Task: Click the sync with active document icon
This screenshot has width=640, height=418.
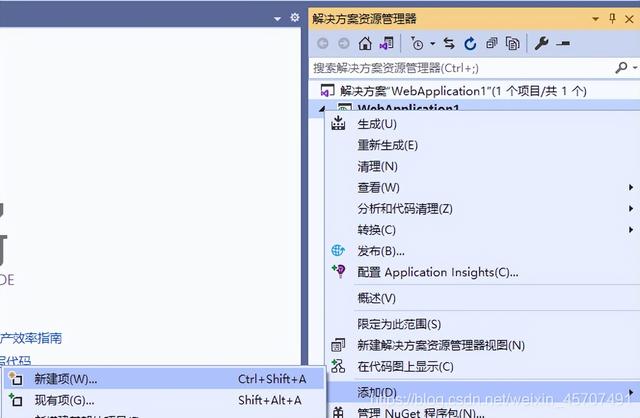Action: click(x=449, y=43)
